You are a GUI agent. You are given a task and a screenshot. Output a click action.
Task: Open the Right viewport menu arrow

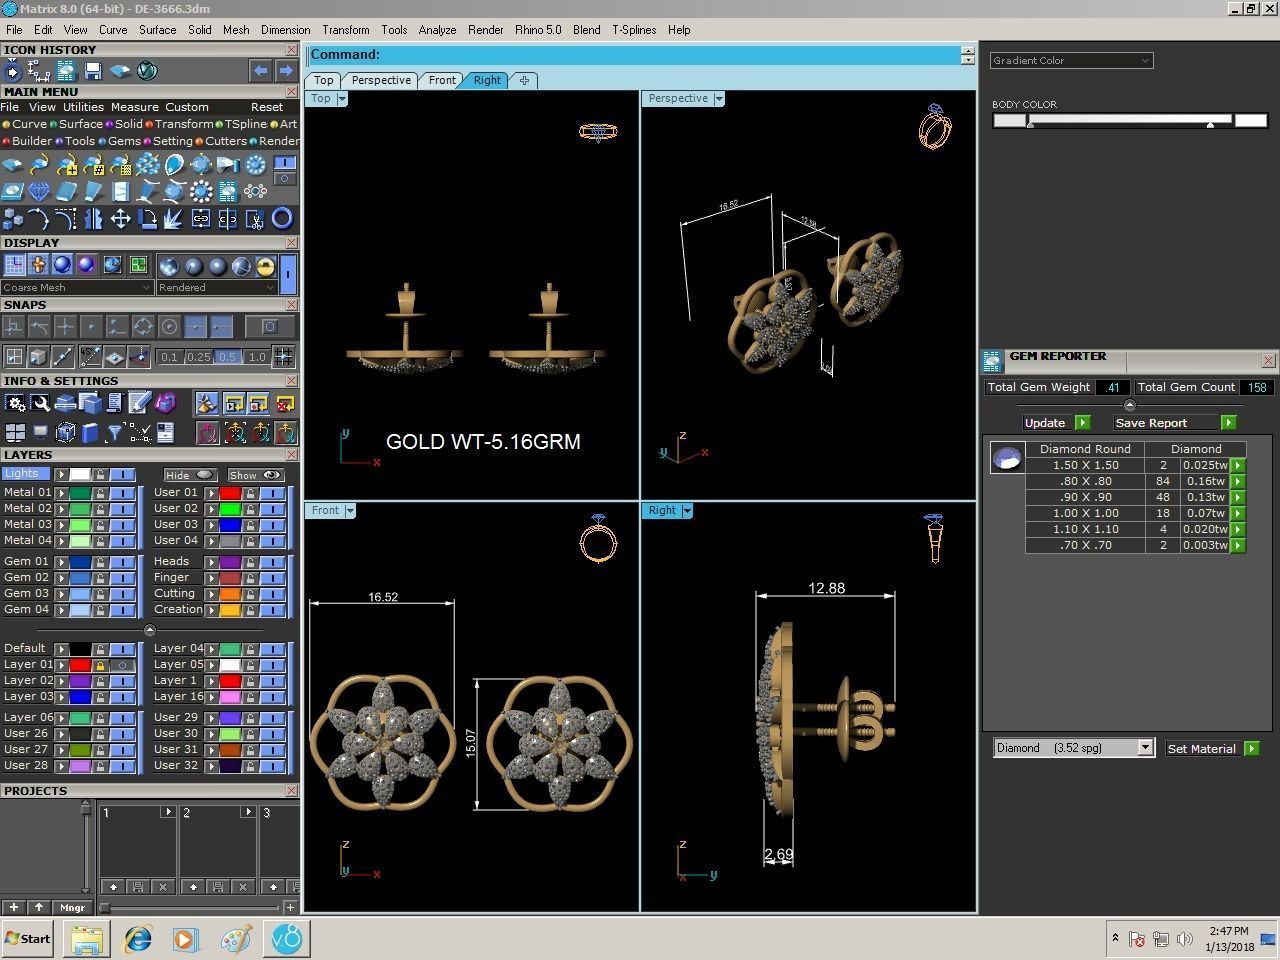coord(687,511)
